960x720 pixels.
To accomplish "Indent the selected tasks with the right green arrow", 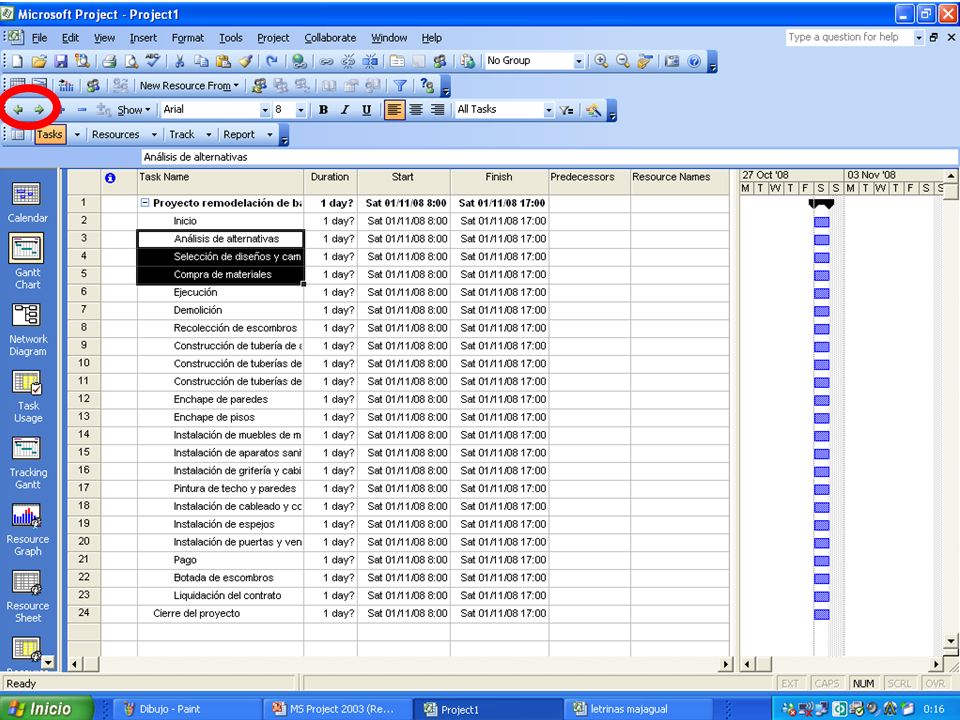I will pyautogui.click(x=39, y=110).
